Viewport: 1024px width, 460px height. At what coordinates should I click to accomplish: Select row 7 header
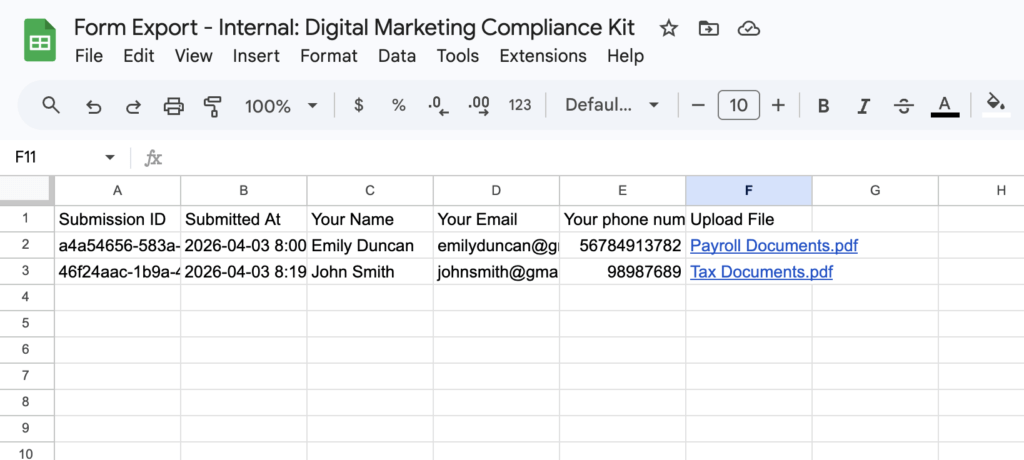click(27, 376)
